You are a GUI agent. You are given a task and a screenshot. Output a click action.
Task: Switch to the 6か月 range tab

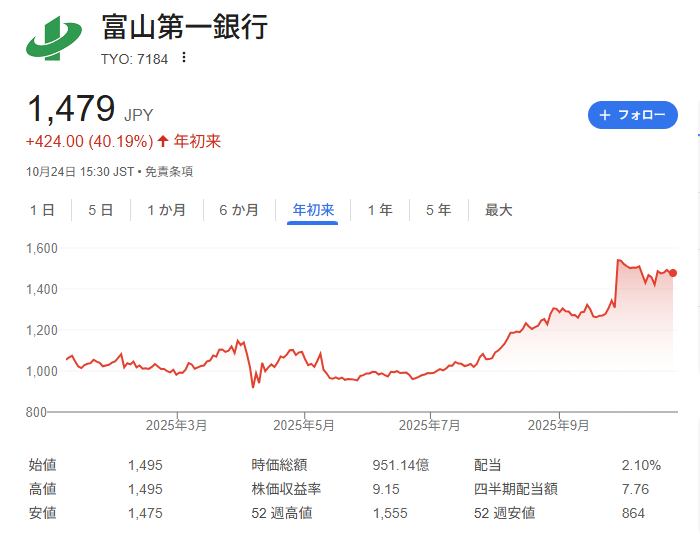[238, 210]
